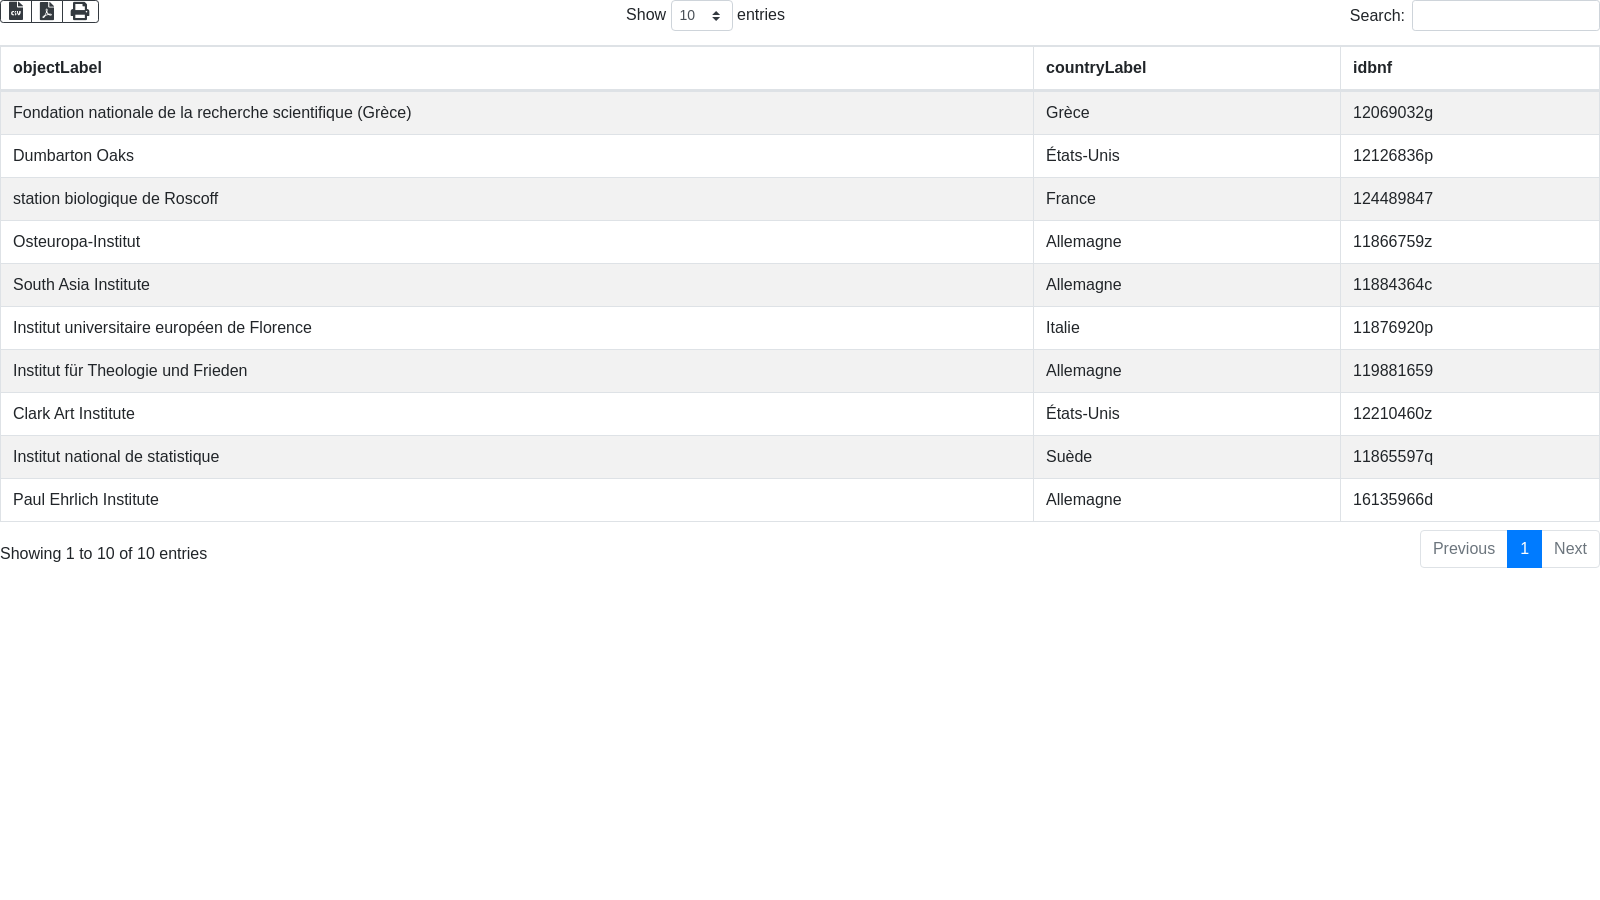Screen dimensions: 1600x900
Task: Select Paul Ehrlich Institute cell
Action: click(517, 500)
